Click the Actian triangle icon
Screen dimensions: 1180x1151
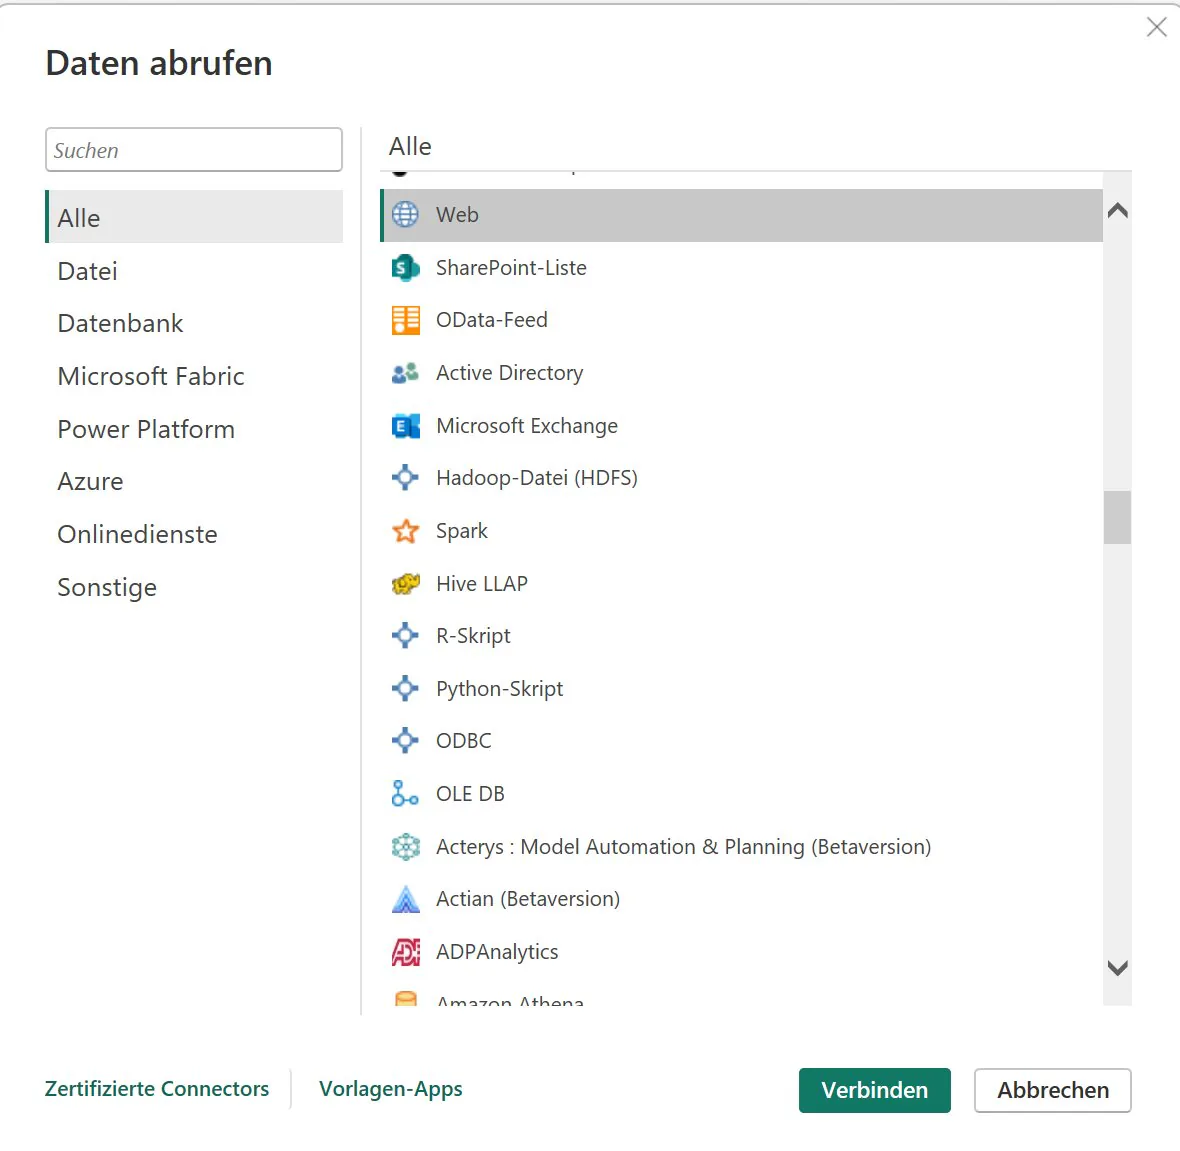coord(405,899)
